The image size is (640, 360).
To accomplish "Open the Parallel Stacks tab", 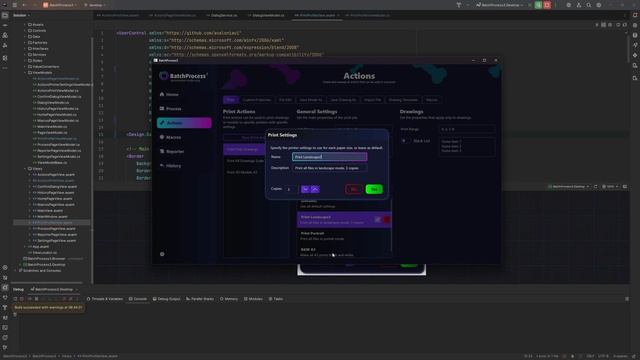I will point(200,299).
